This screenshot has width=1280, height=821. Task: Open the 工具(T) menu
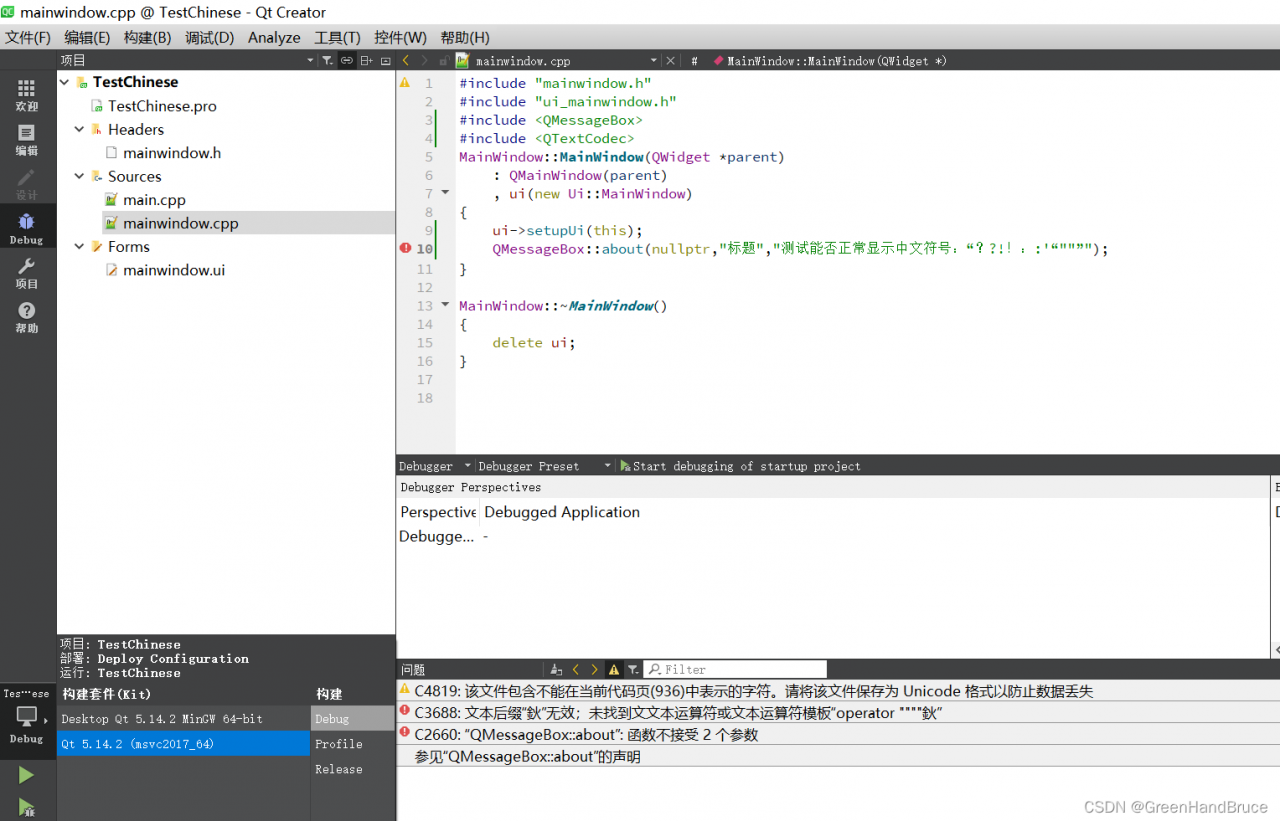pos(337,37)
